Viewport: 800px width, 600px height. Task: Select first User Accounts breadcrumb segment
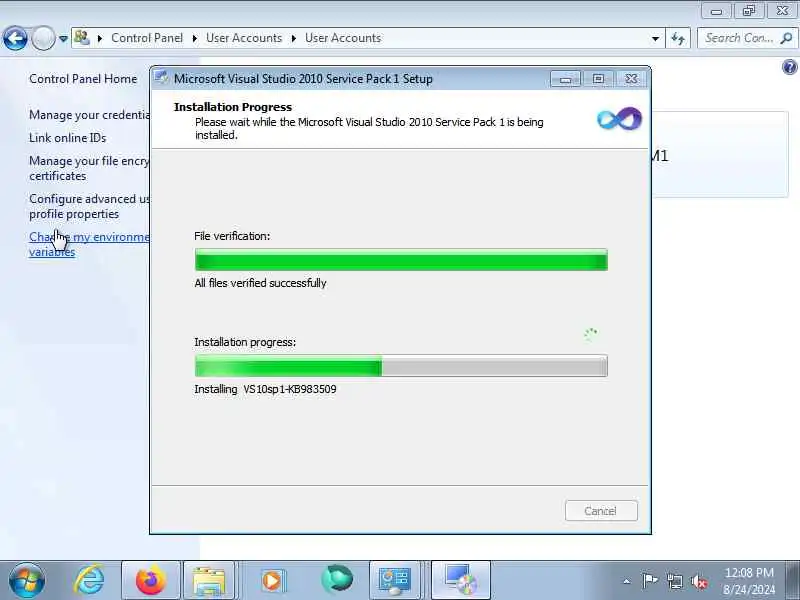[x=244, y=38]
